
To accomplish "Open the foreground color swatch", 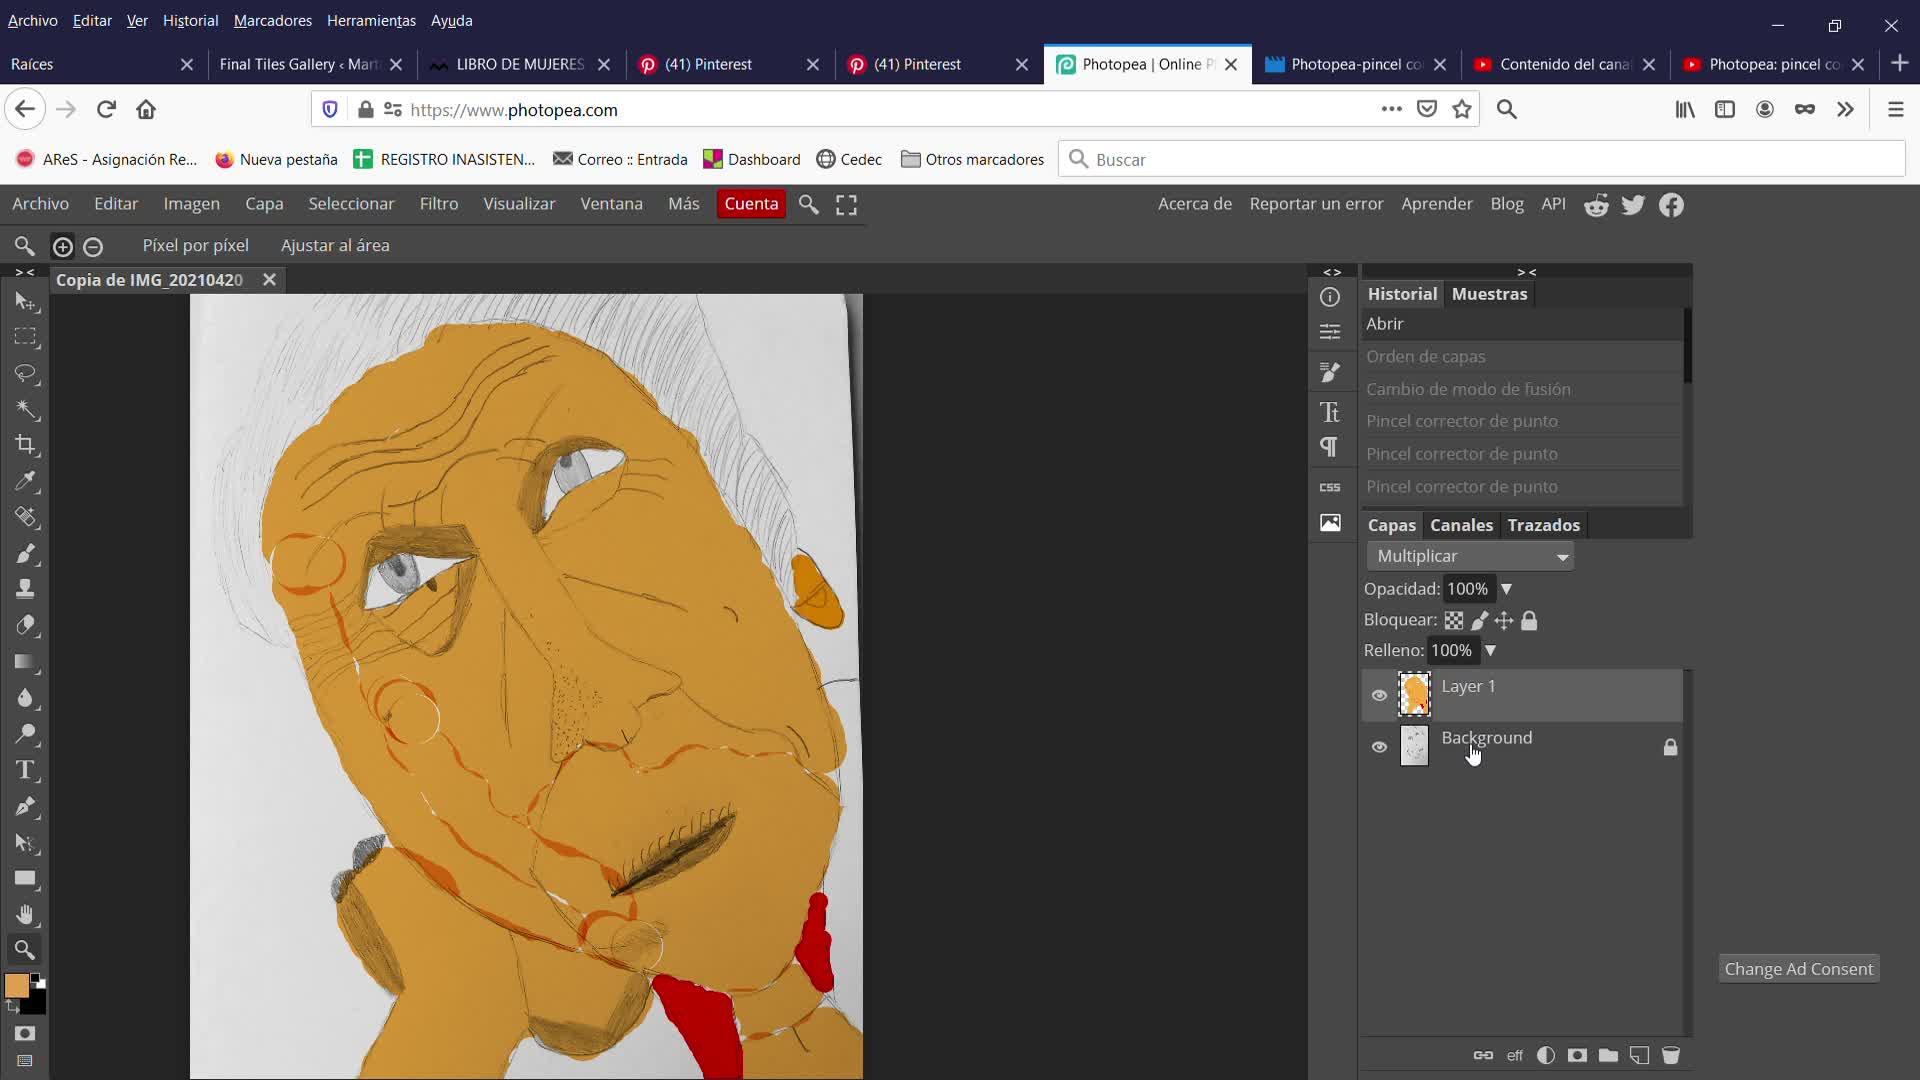I will 17,986.
